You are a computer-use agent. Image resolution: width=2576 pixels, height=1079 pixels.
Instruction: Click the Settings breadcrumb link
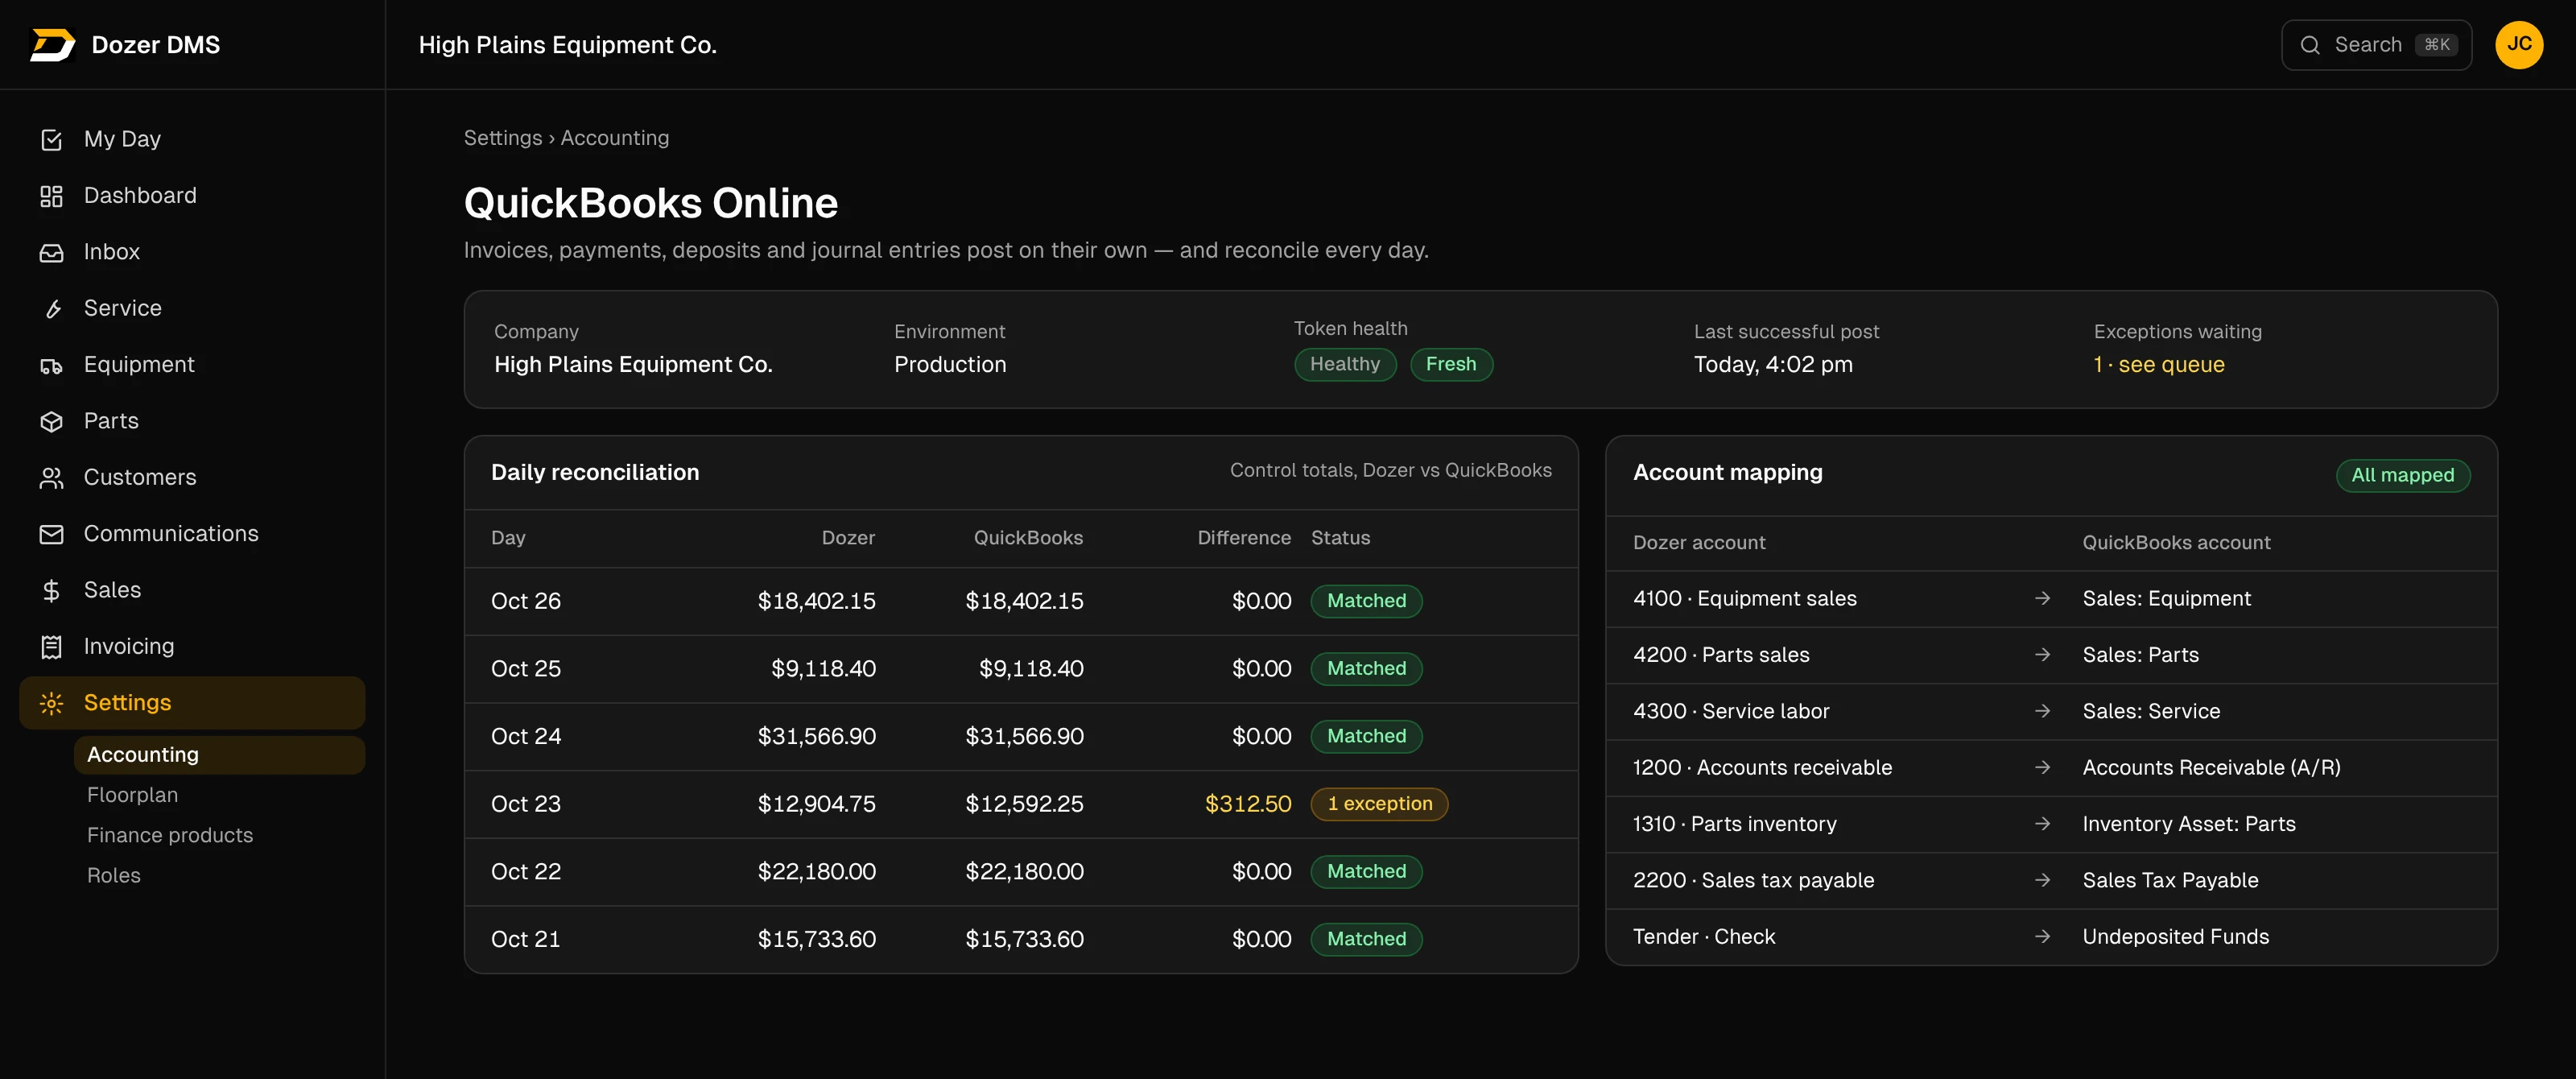[x=502, y=138]
